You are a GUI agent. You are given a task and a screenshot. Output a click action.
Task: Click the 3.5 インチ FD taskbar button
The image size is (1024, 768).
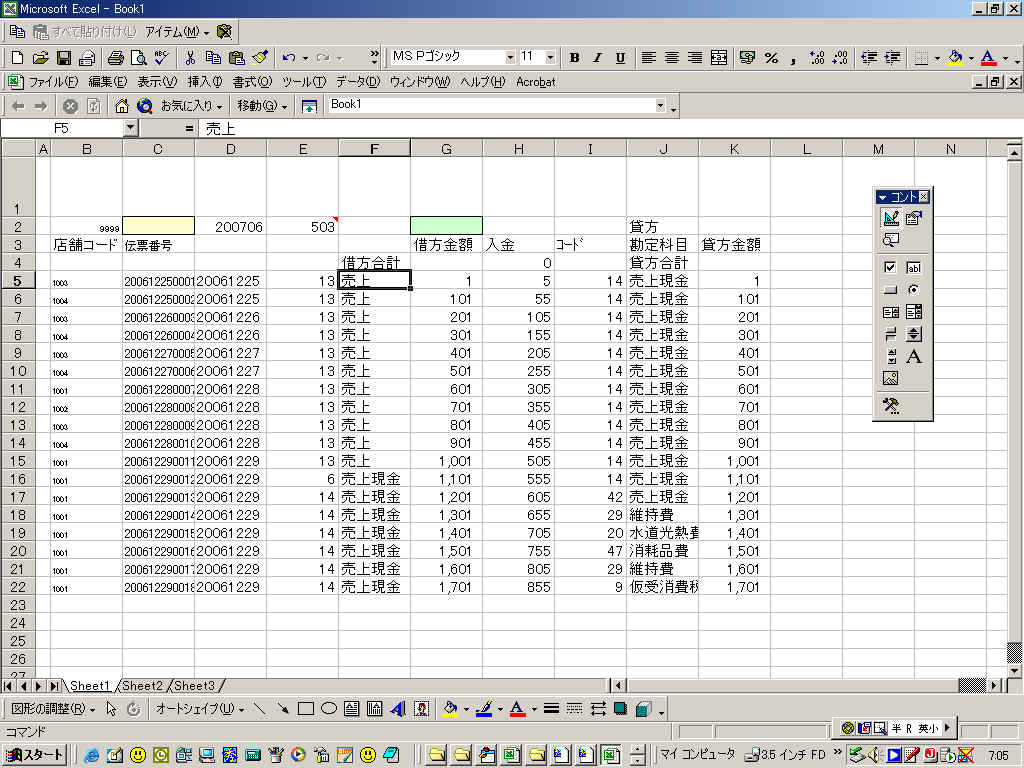point(786,754)
